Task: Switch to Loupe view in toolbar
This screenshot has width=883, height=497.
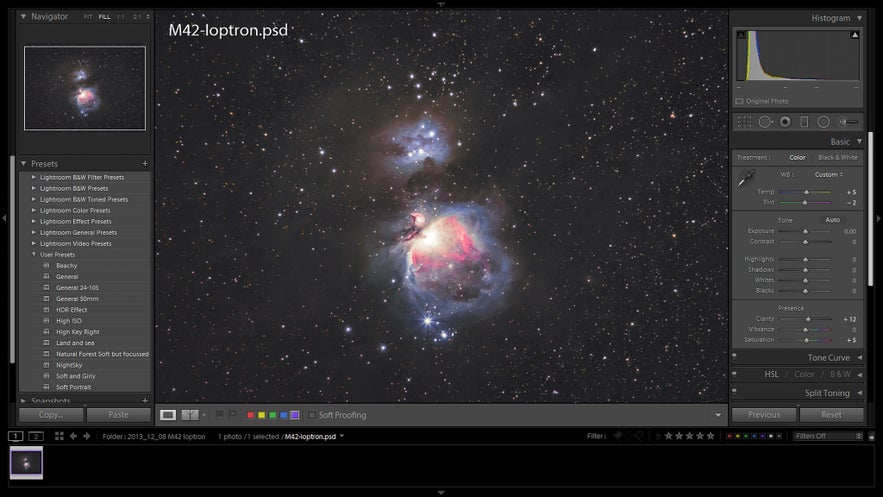Action: point(168,415)
